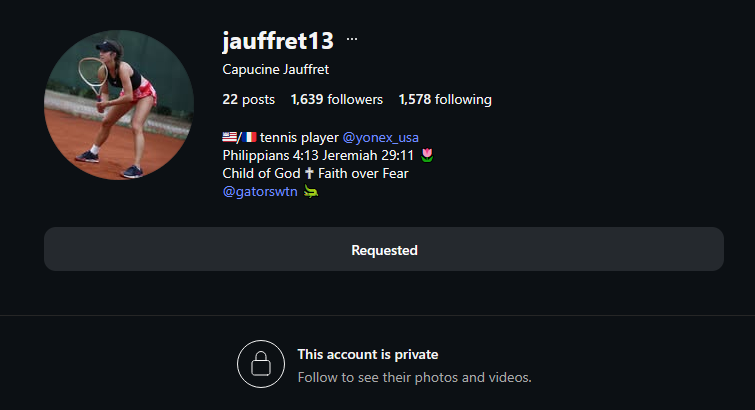The height and width of the screenshot is (410, 755).
Task: View the 1,639 followers list
Action: tap(337, 100)
